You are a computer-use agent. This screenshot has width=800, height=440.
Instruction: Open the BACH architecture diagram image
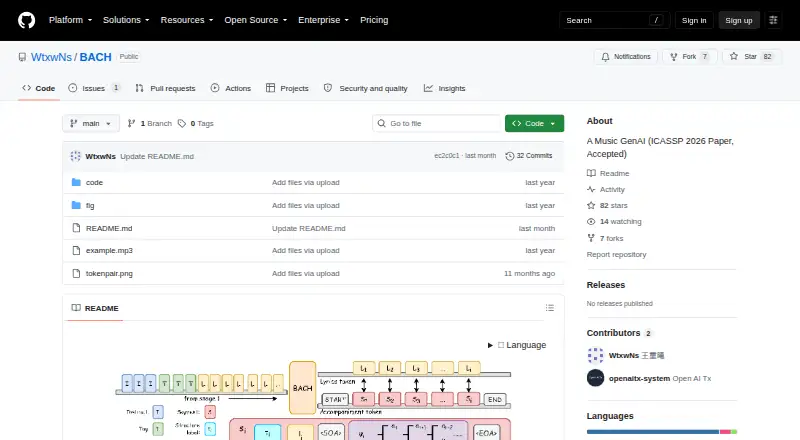coord(313,401)
